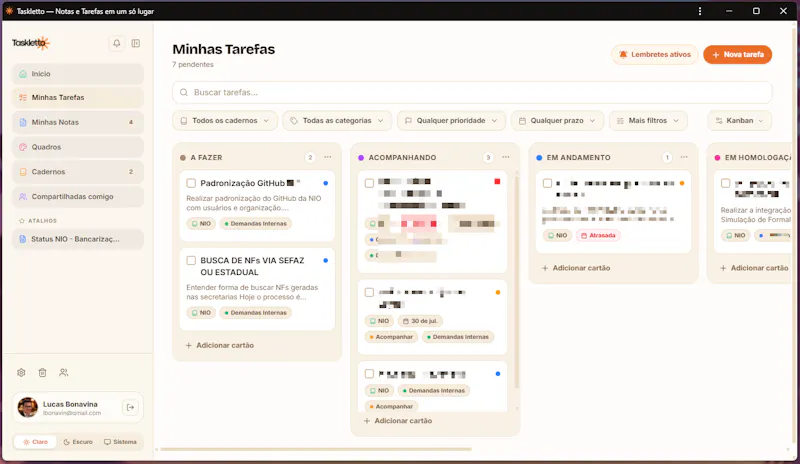Open Minhas Notas in the sidebar

[78, 123]
